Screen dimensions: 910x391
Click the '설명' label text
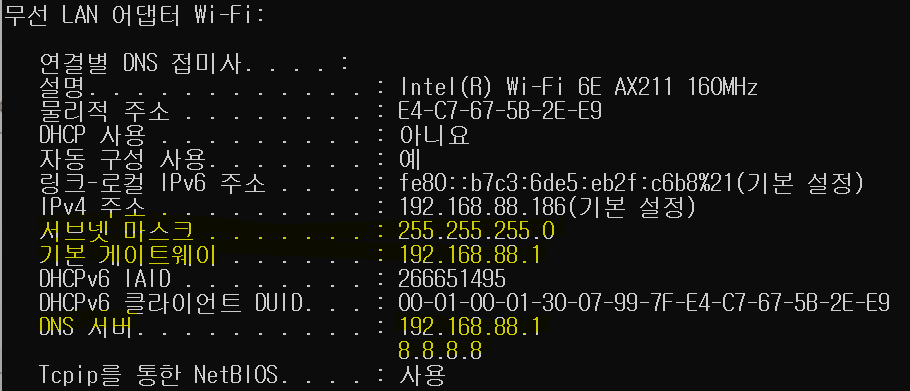pyautogui.click(x=62, y=88)
